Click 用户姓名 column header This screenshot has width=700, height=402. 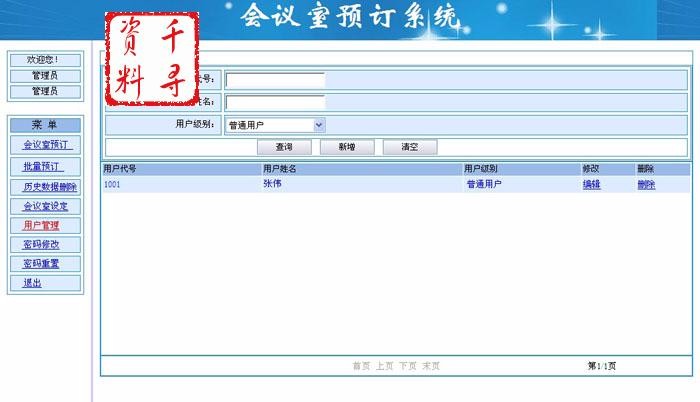click(279, 169)
